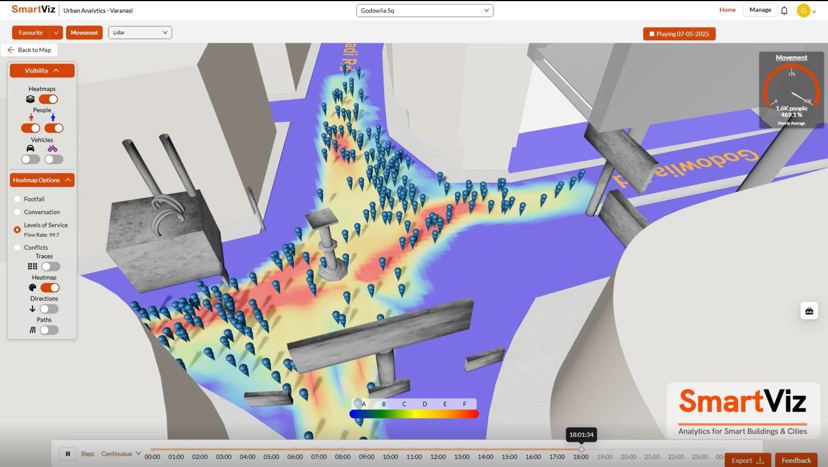Click the back arrow to return to the map
This screenshot has width=828, height=467.
tap(11, 50)
